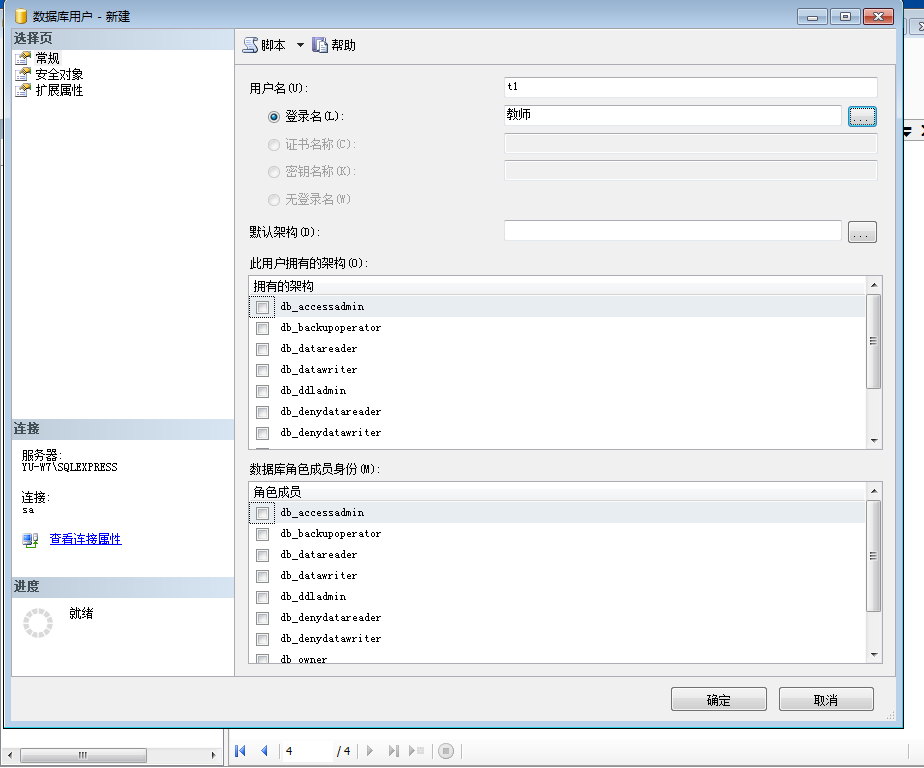Check db_backupoperator in owned schemas list
The width and height of the screenshot is (924, 768).
[262, 328]
